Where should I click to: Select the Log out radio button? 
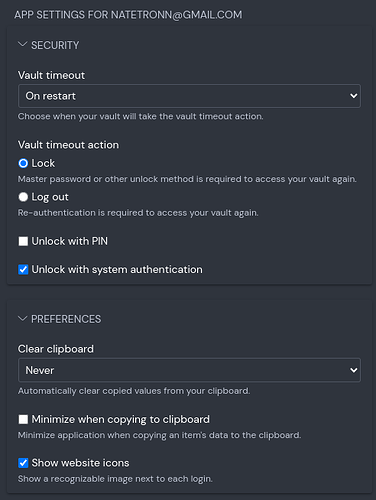click(x=23, y=197)
